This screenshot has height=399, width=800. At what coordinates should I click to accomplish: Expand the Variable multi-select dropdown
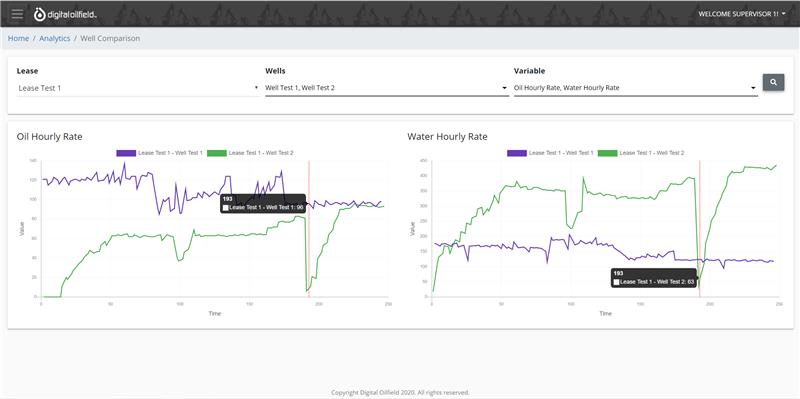tap(635, 88)
